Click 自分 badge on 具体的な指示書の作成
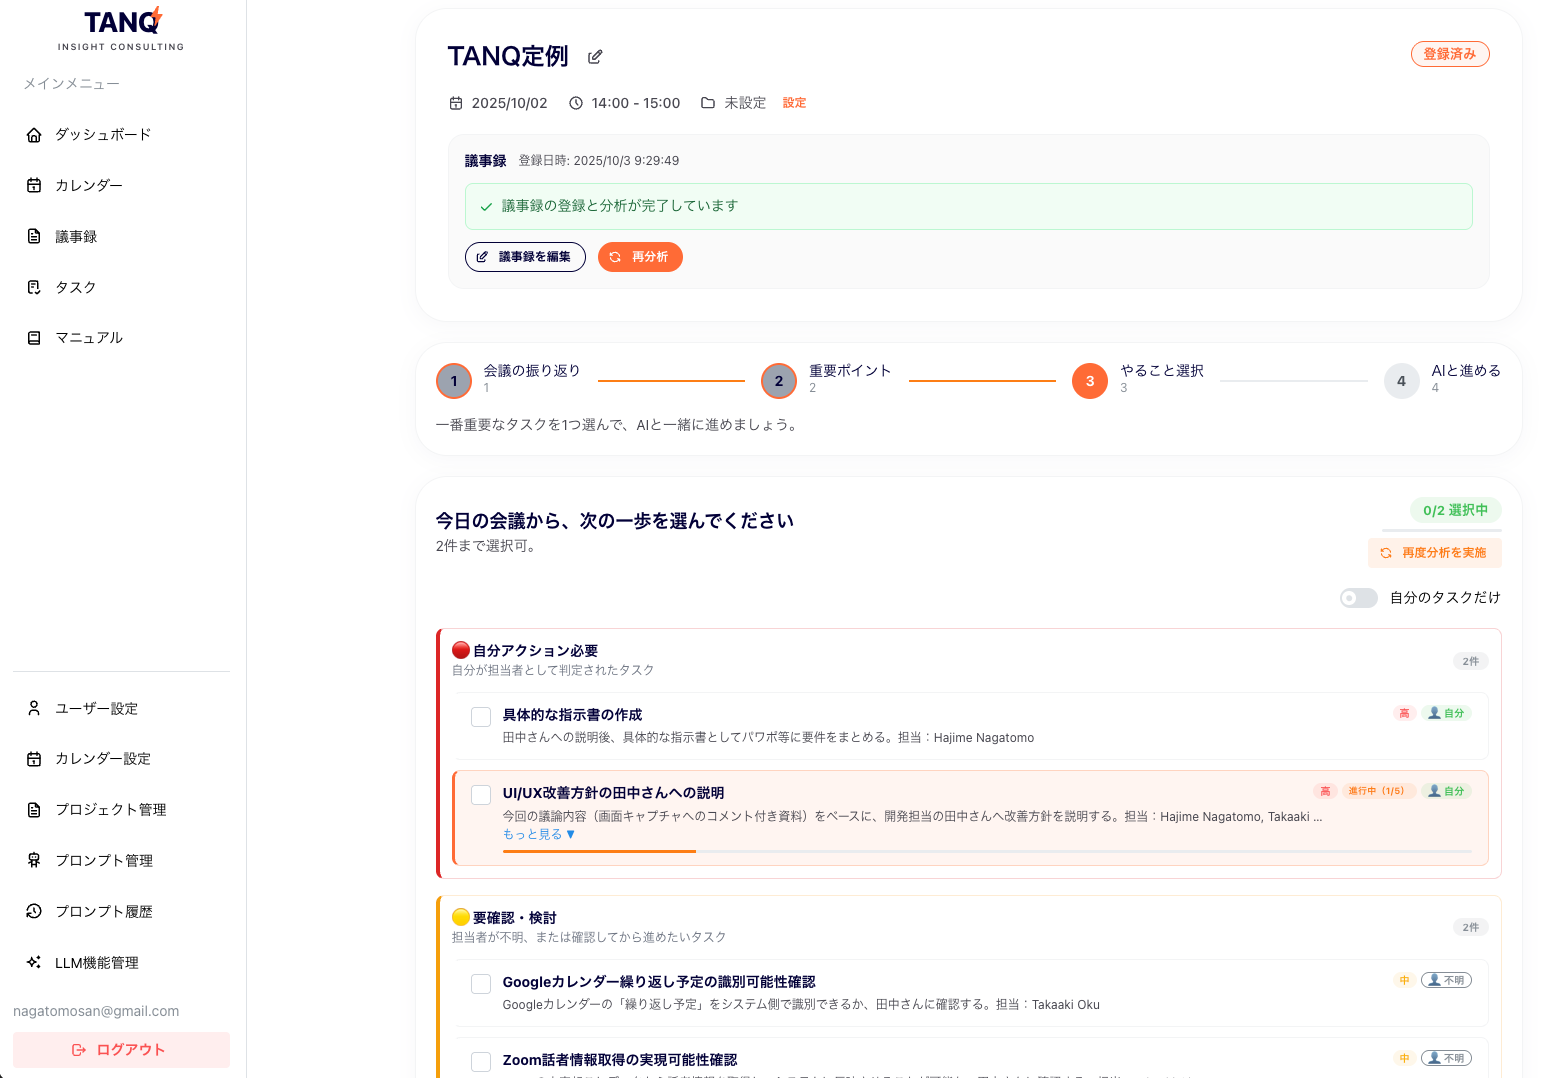1544x1078 pixels. point(1446,713)
